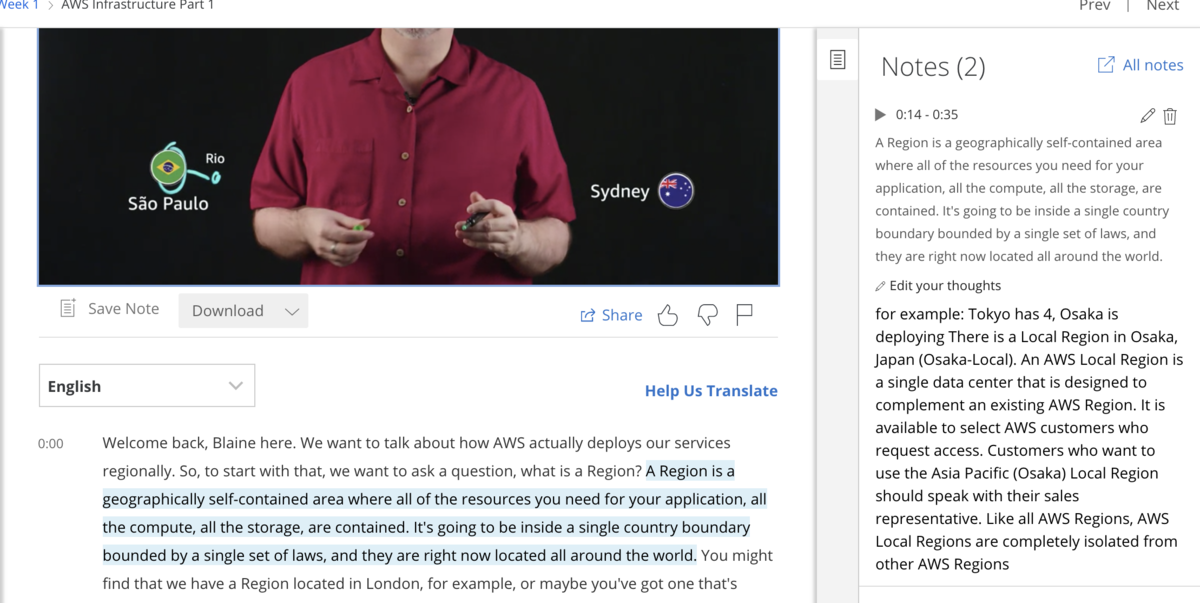
Task: Open the Download dropdown
Action: point(244,311)
